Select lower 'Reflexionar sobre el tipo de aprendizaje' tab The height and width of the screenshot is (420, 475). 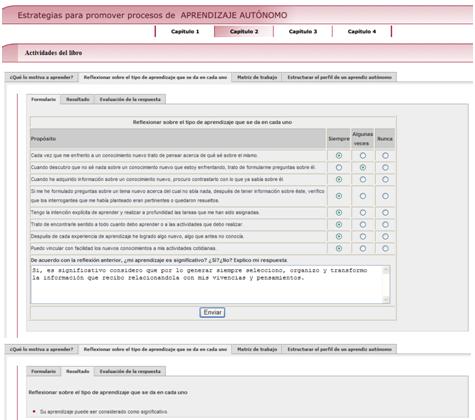155,349
